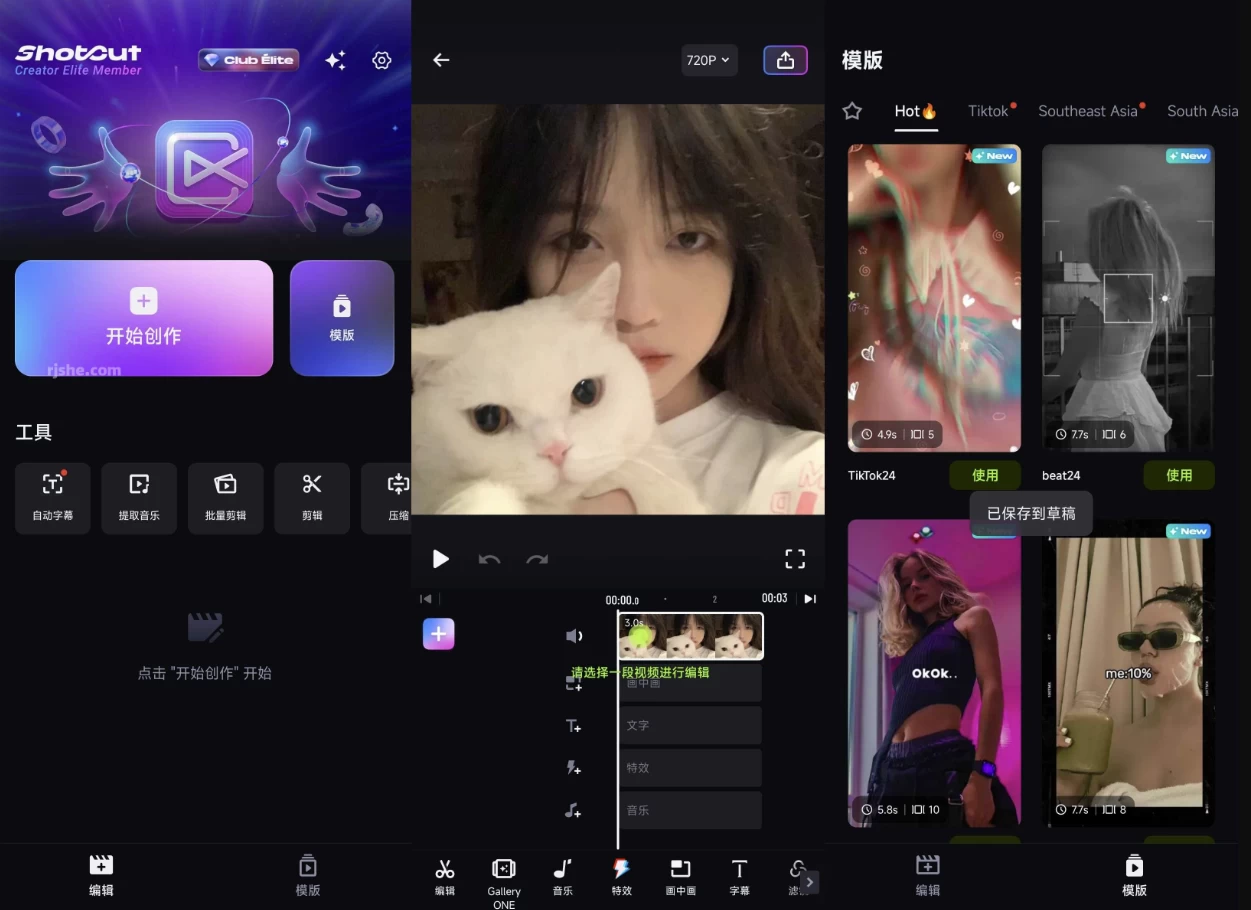Screen dimensions: 1251x910
Task: Open the extract music tool (提取音乐)
Action: (x=139, y=497)
